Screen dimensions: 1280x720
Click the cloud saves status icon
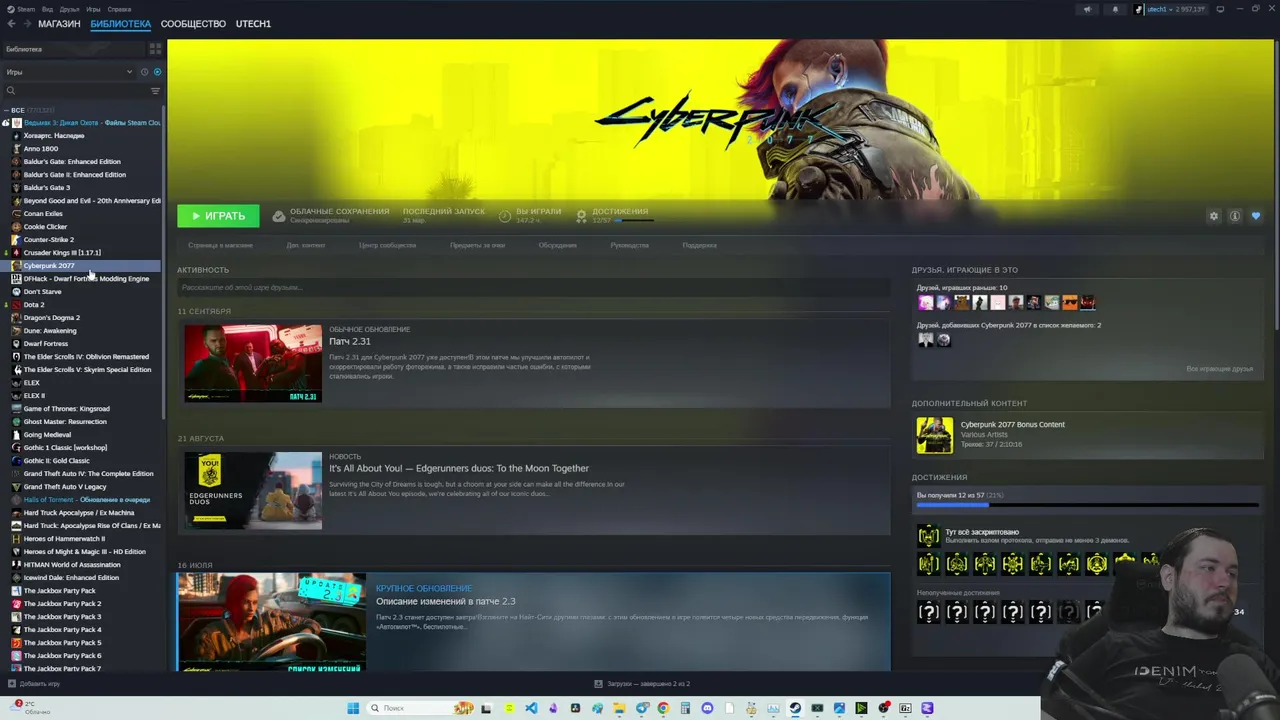tap(279, 216)
